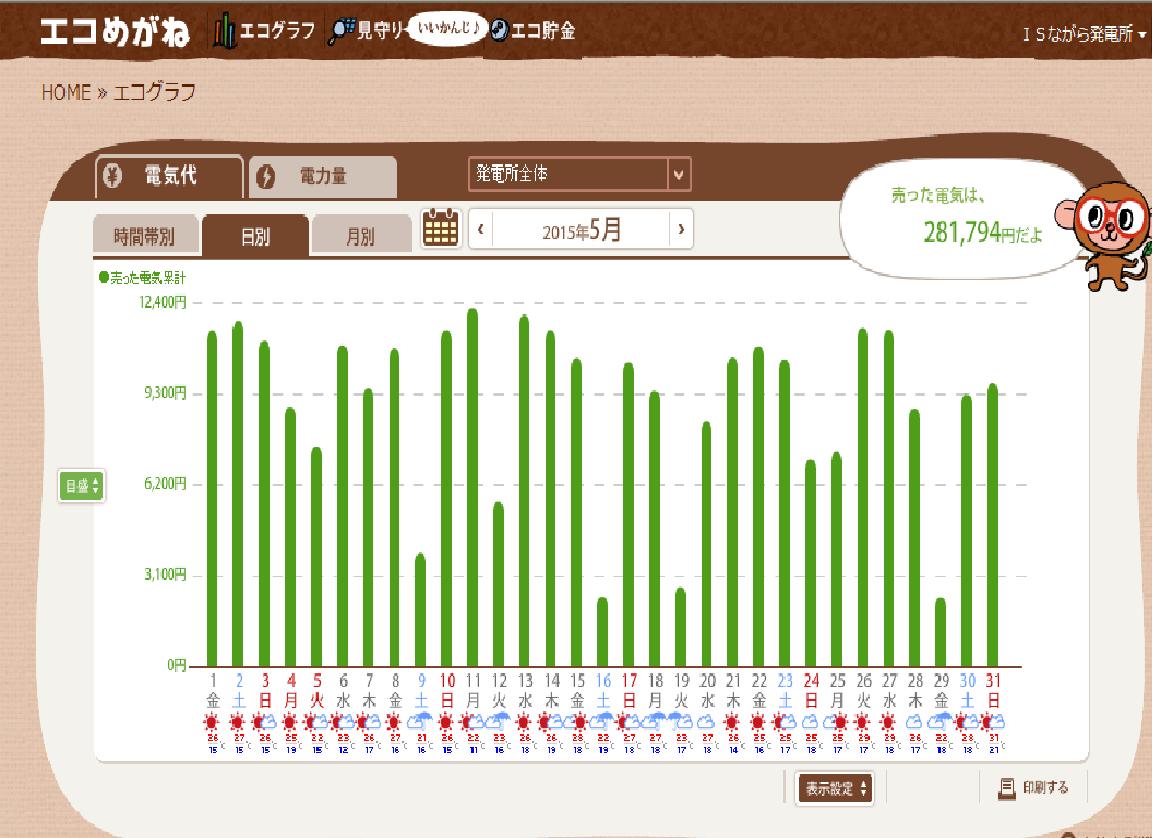Expand the ISながら発電所 account menu
The width and height of the screenshot is (1152, 838).
(x=1083, y=34)
